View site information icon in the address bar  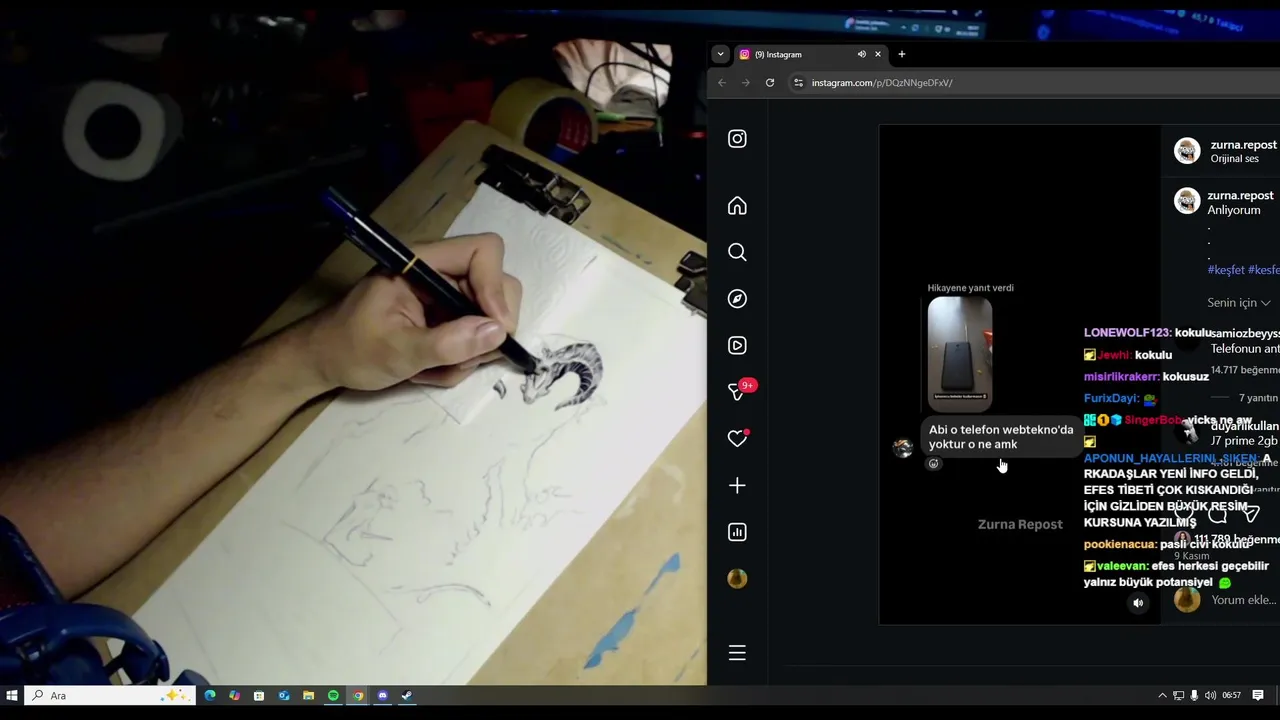coord(798,83)
